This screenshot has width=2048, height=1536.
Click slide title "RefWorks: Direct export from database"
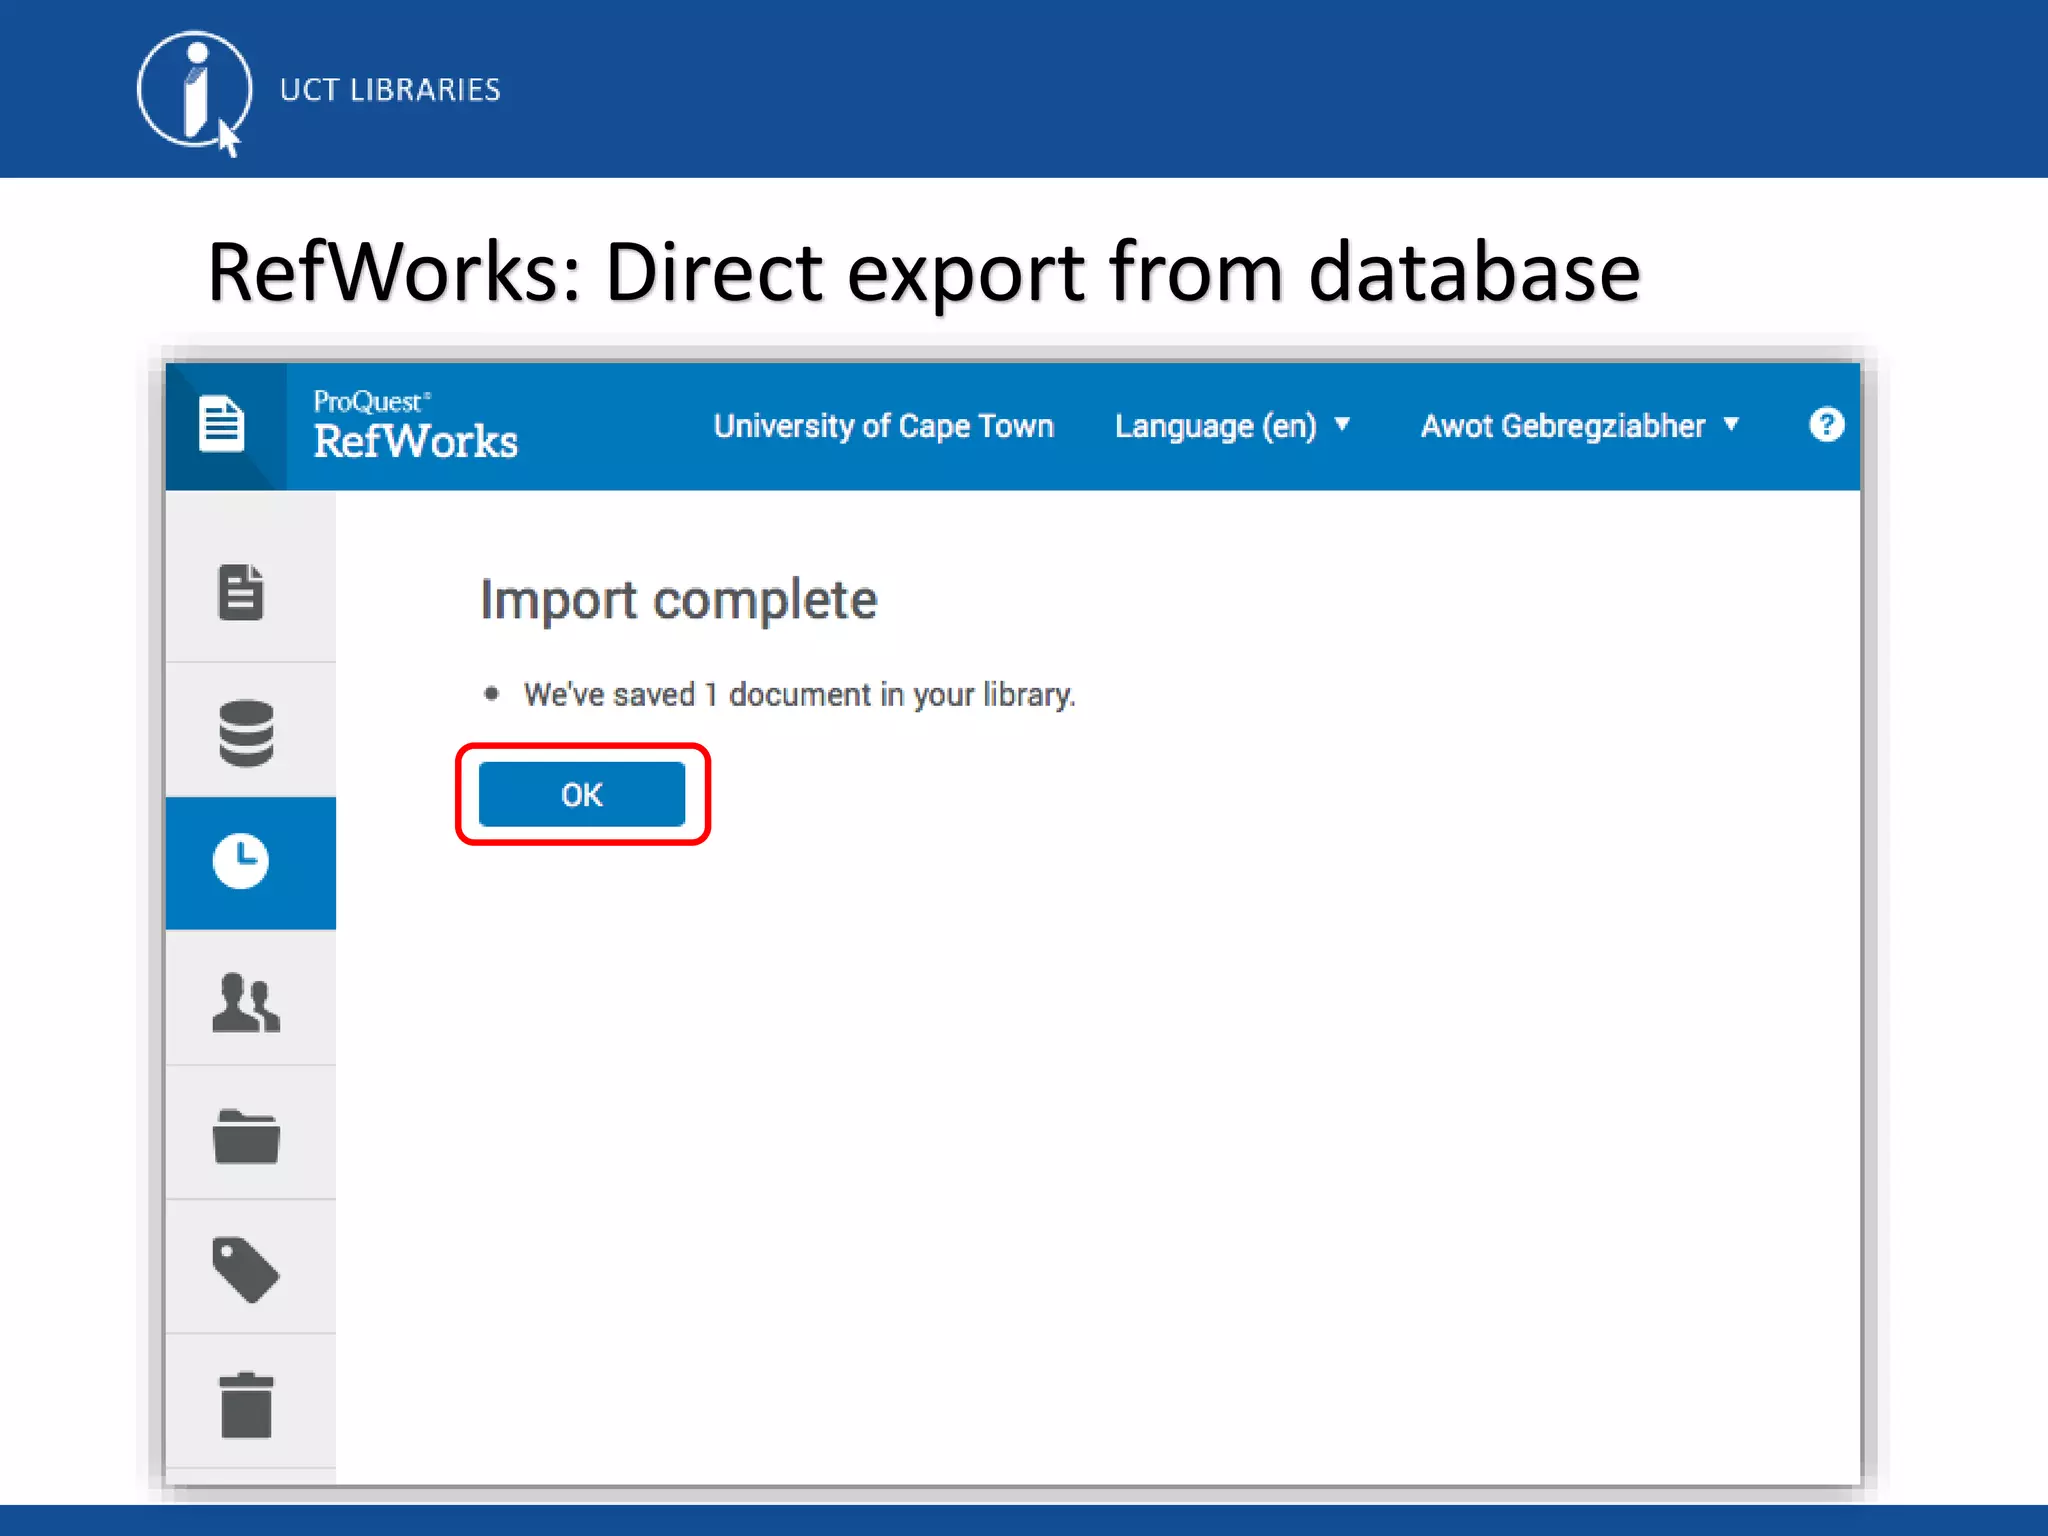click(924, 272)
